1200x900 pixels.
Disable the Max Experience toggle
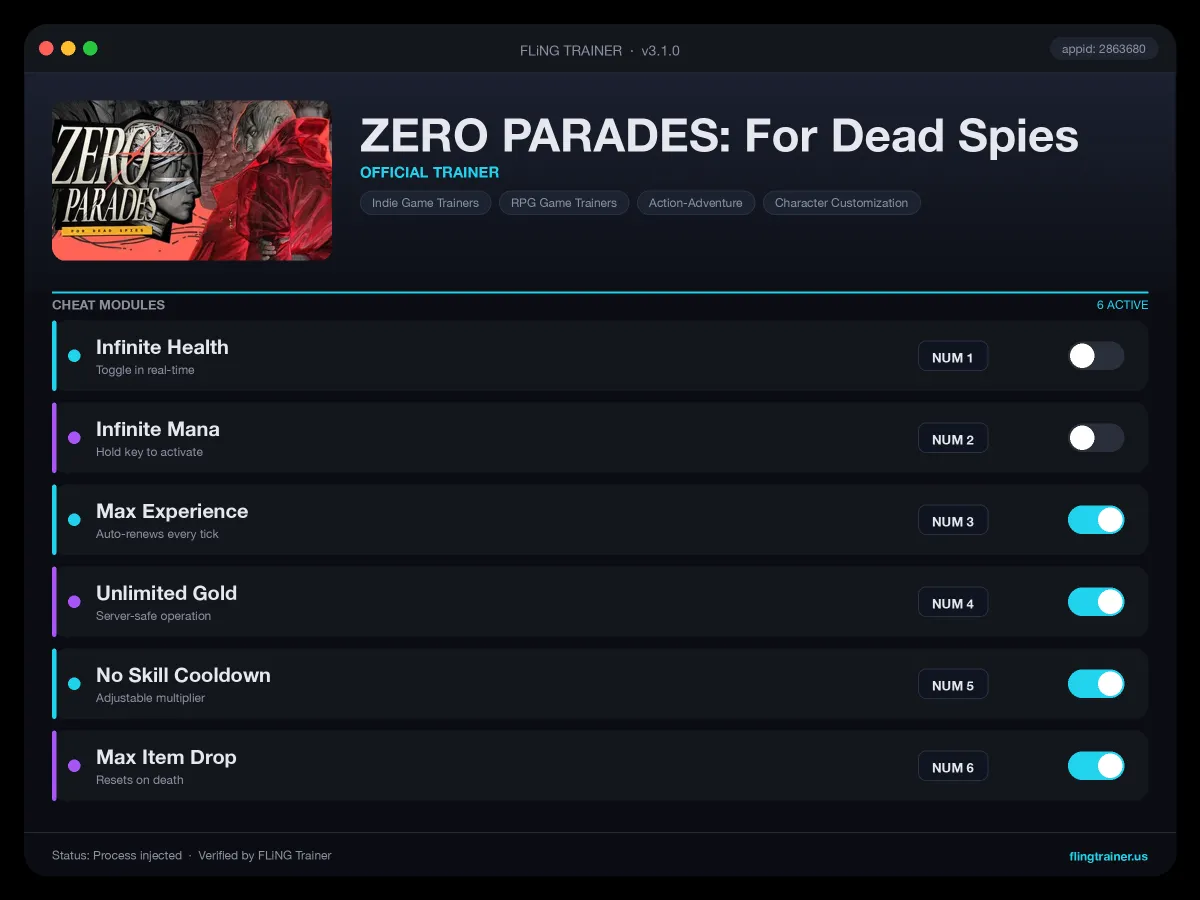(x=1096, y=520)
